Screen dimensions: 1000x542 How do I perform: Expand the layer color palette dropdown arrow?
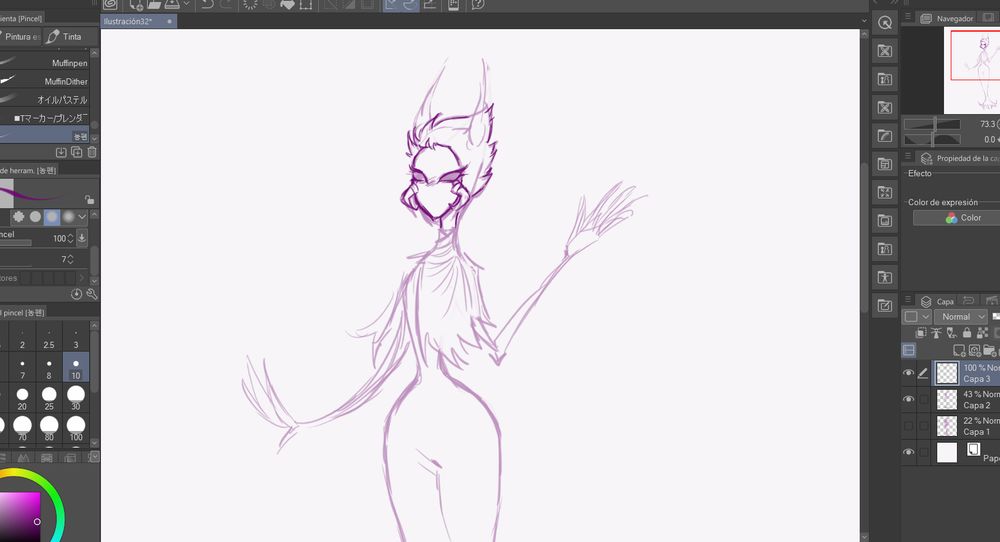[925, 316]
